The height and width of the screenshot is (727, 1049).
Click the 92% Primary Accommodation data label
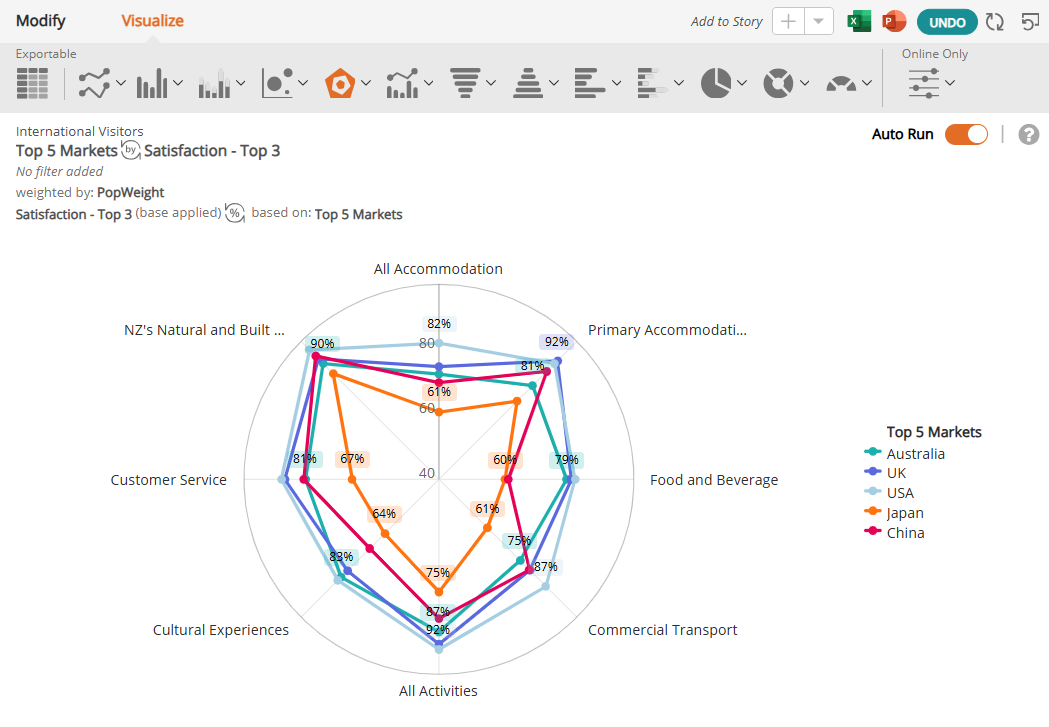coord(557,342)
